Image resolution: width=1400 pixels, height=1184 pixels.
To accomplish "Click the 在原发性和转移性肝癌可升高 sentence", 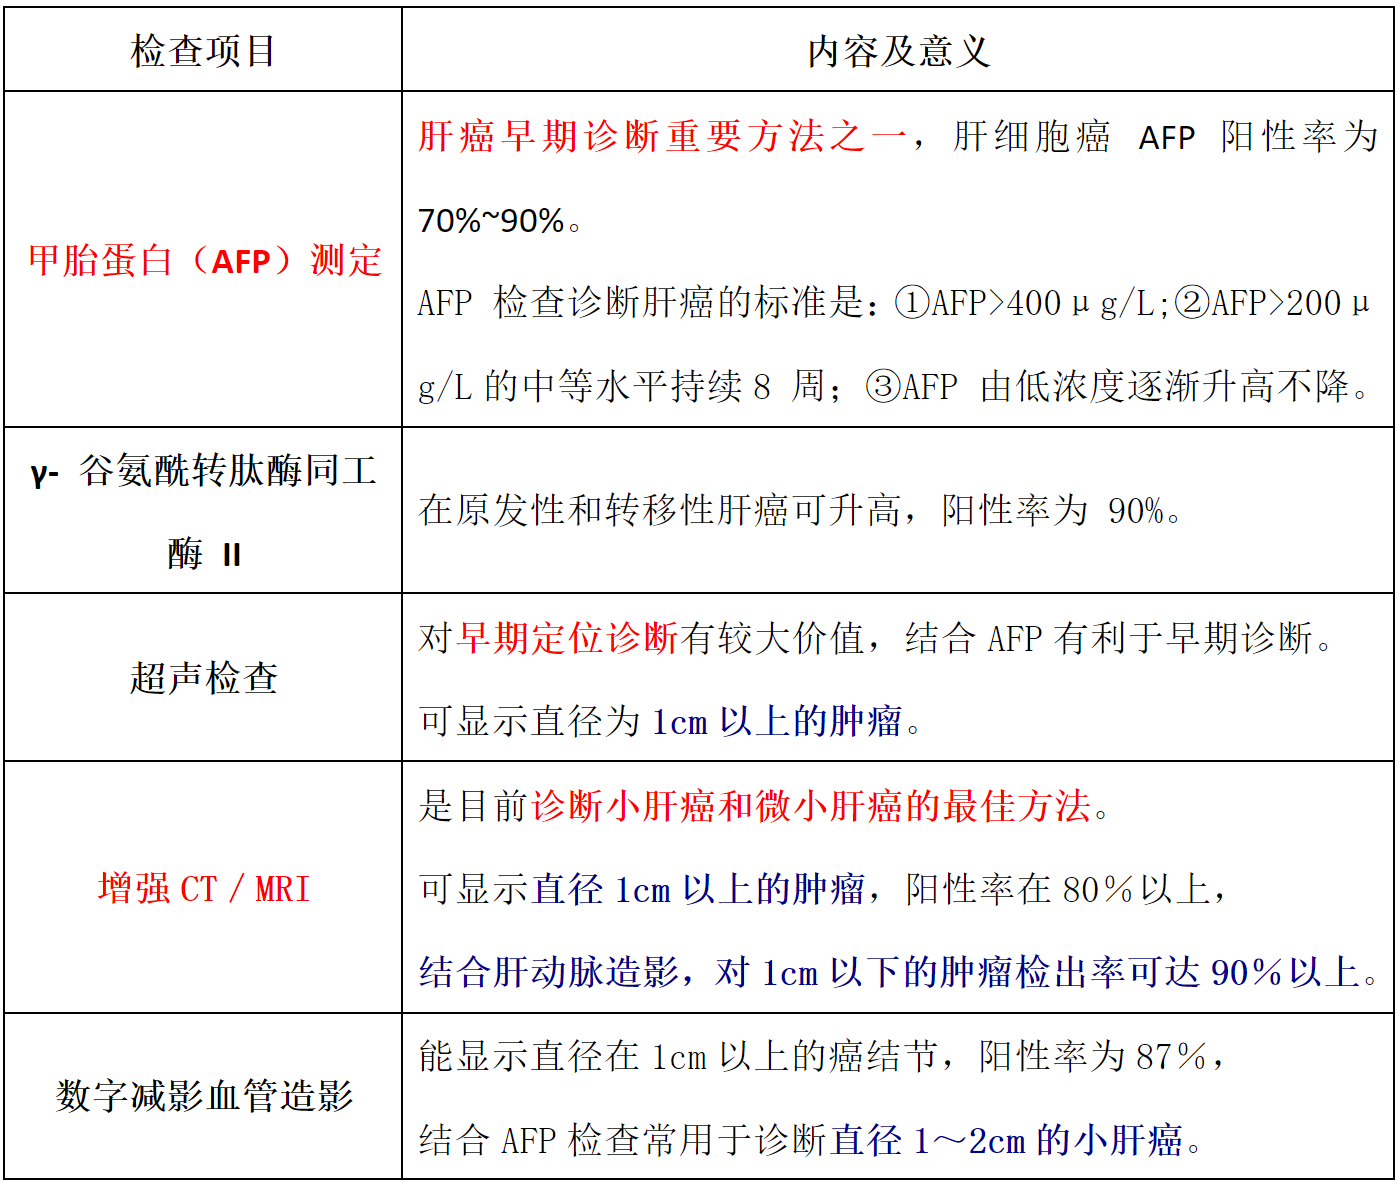I will [660, 510].
